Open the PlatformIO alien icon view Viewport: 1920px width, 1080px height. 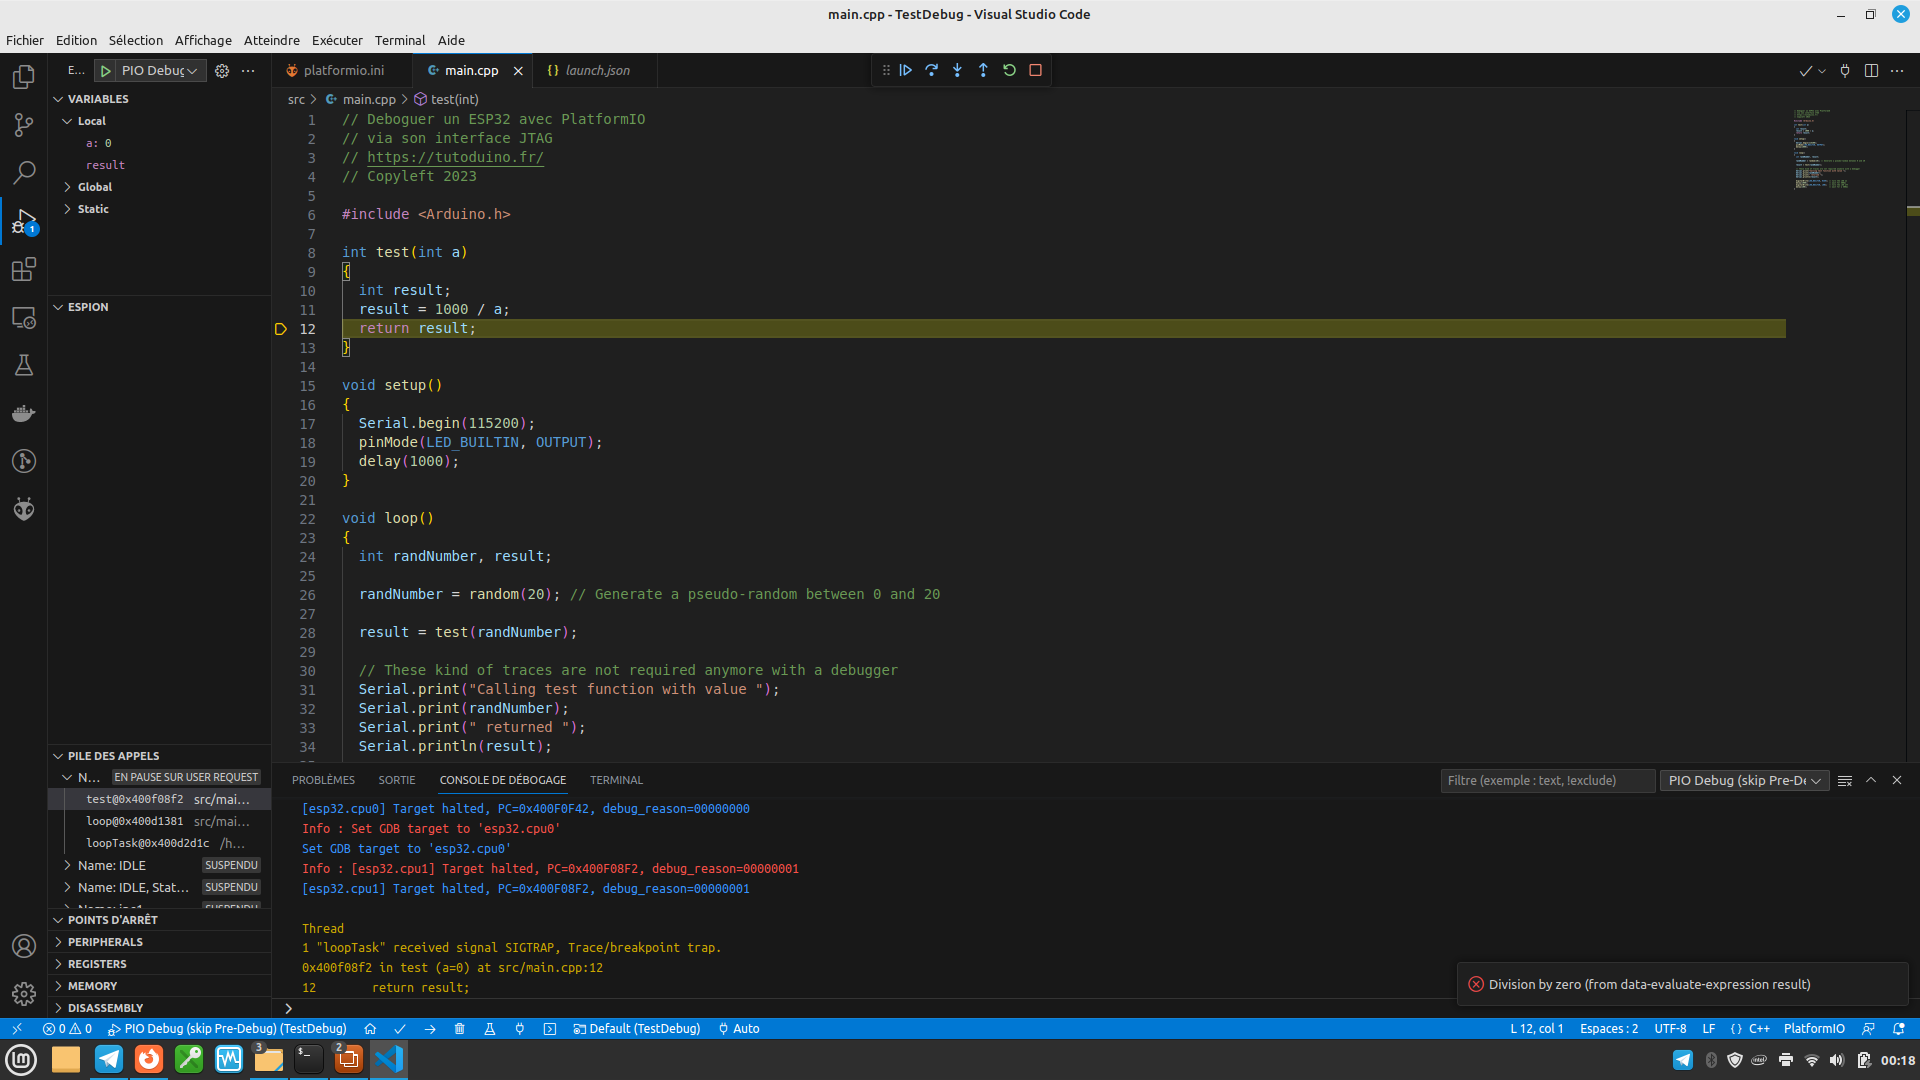(x=24, y=509)
